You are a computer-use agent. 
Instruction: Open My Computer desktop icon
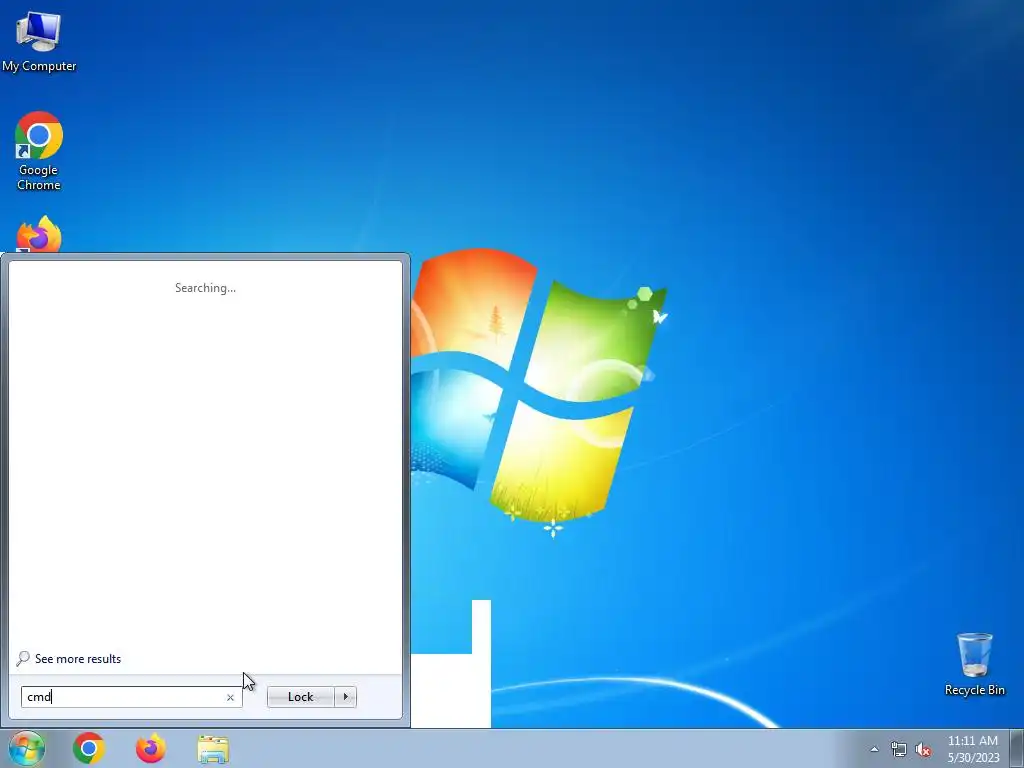pos(39,41)
